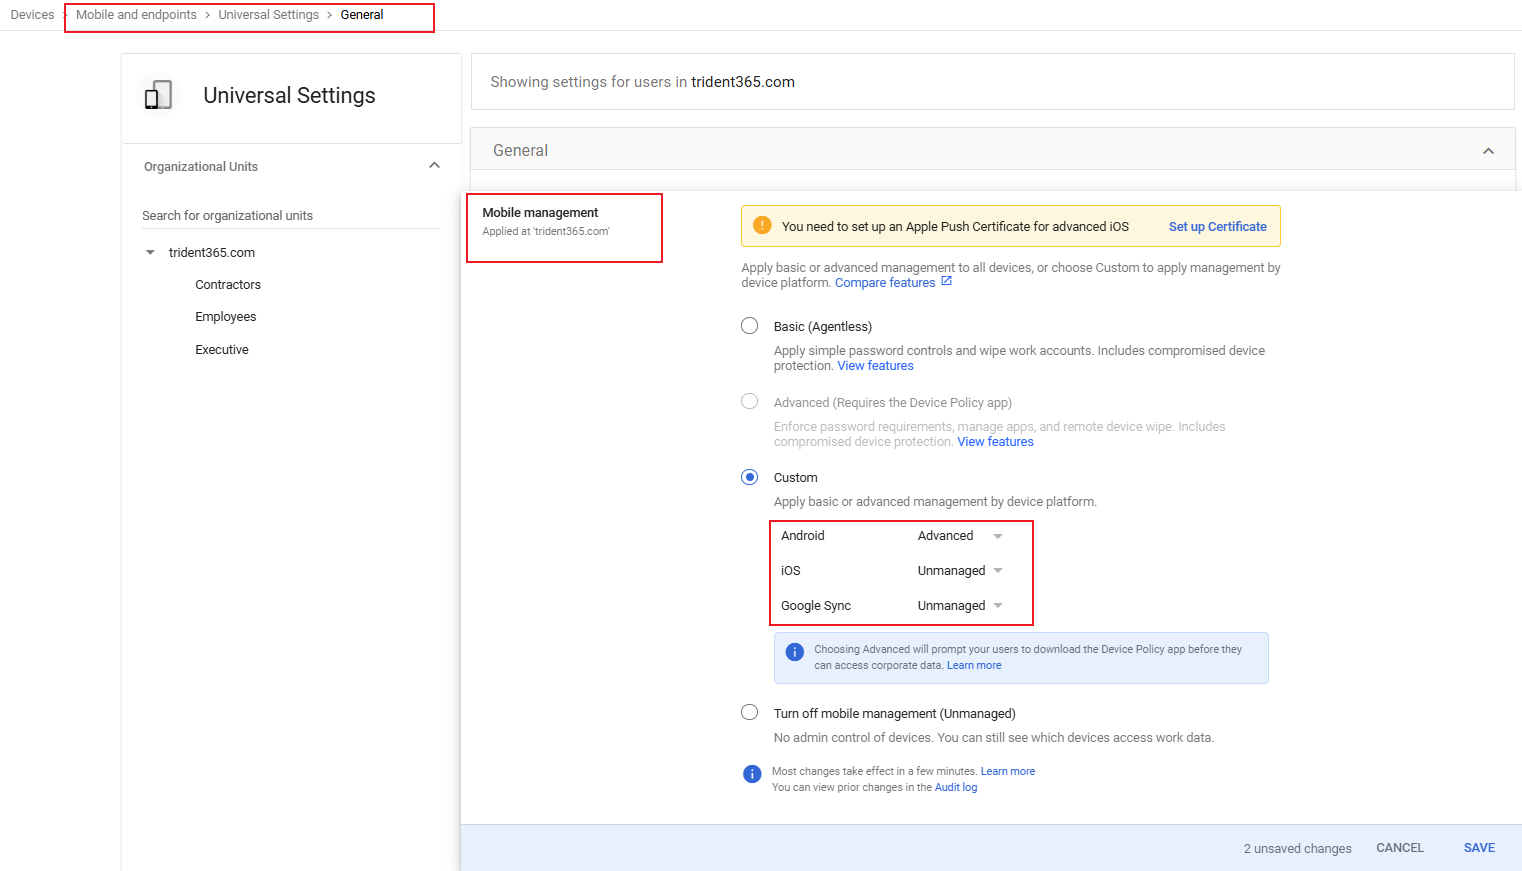Click the external link icon beside Compare features
This screenshot has height=871, width=1522.
[946, 282]
